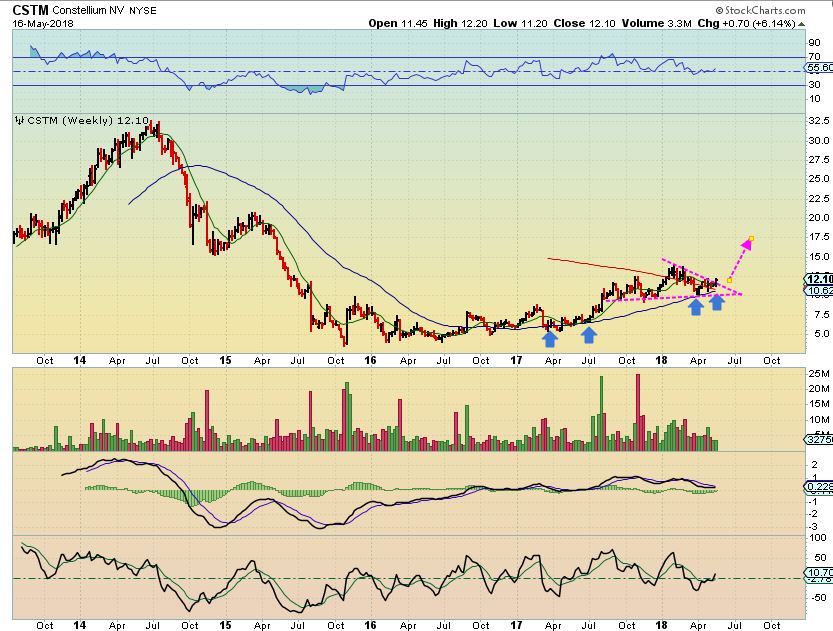Click the RSI axis label 10
Screen dimensions: 833x631
pos(814,99)
